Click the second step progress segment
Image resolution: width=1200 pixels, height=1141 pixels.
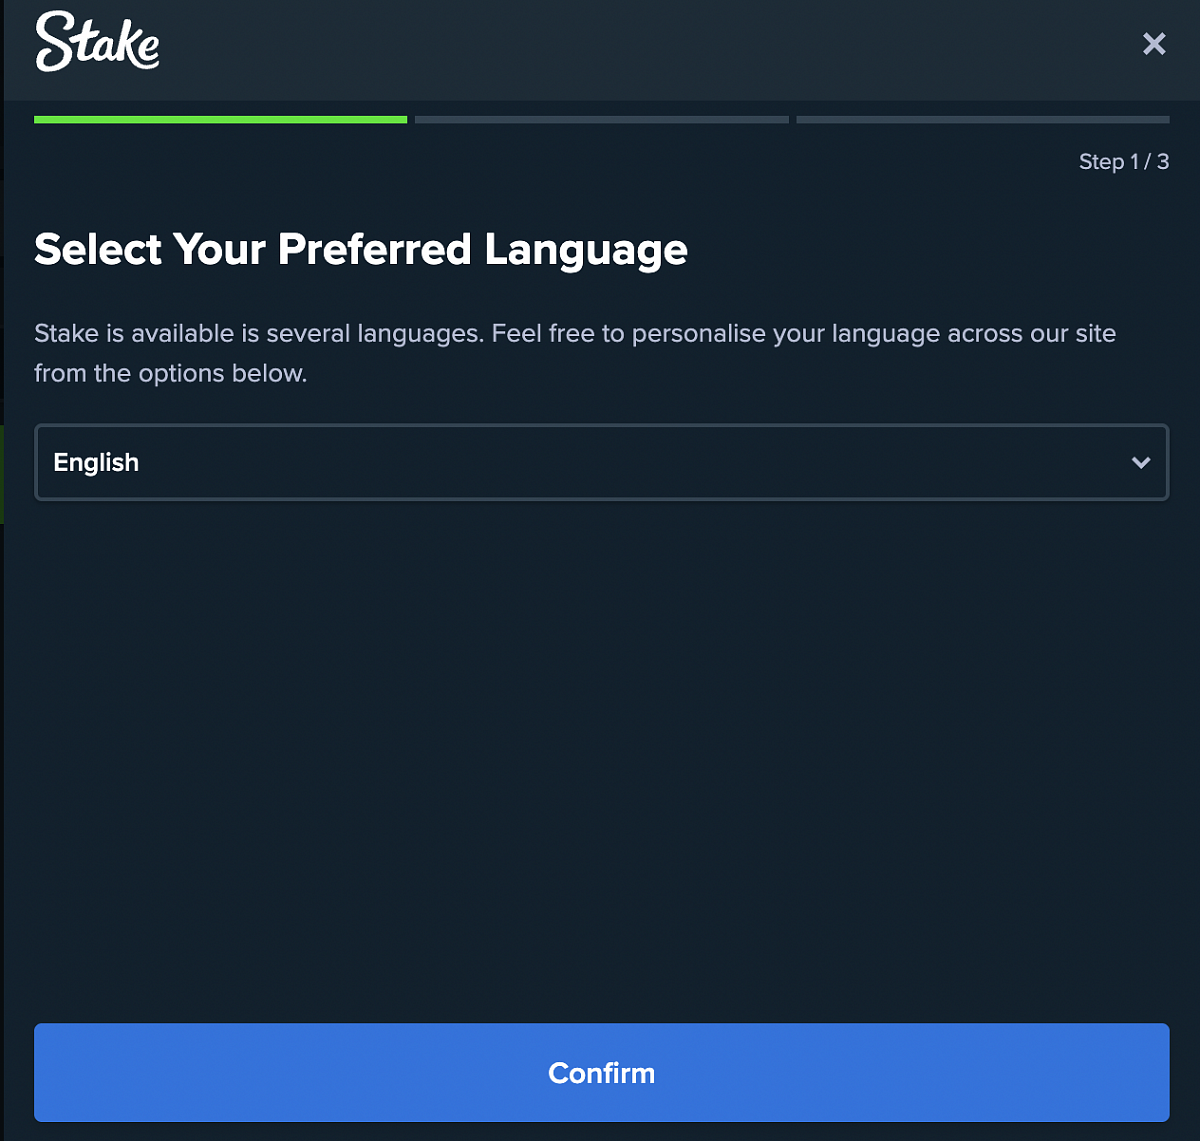[601, 120]
